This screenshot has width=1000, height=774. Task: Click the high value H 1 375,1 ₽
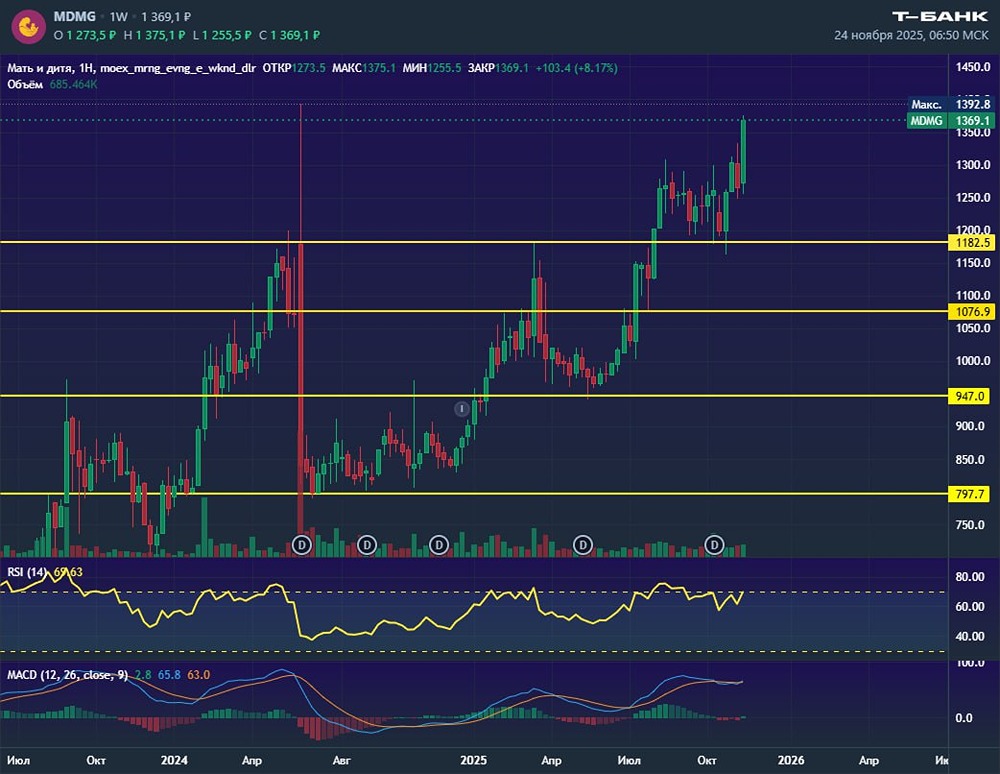click(154, 36)
